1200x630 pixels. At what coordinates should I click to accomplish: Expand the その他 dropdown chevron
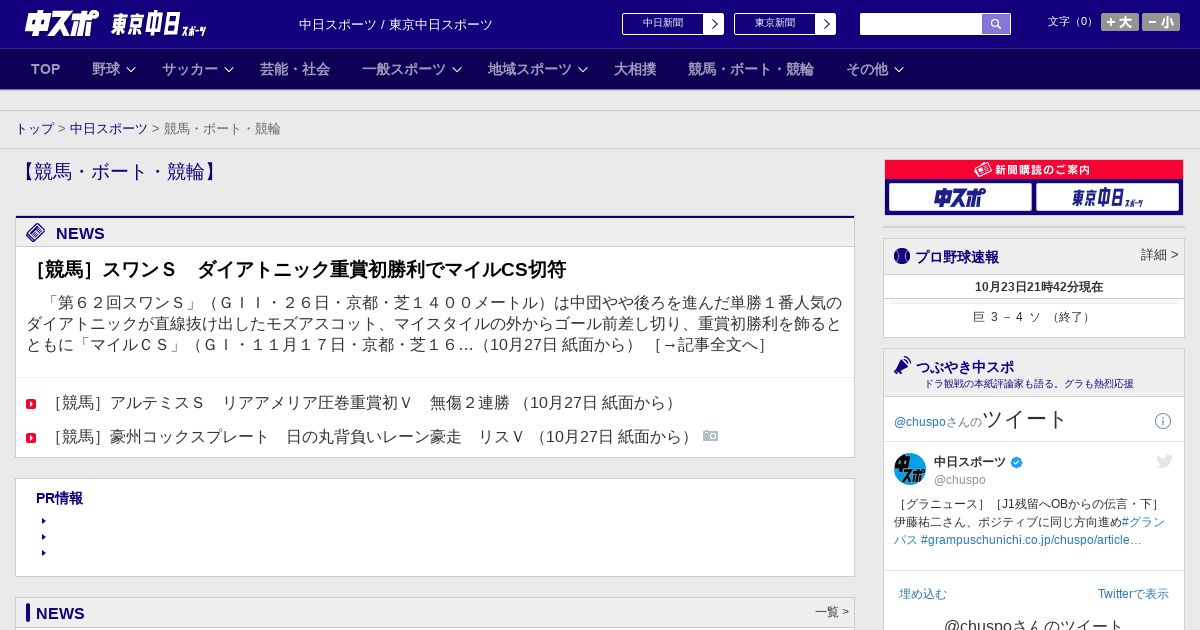point(899,70)
